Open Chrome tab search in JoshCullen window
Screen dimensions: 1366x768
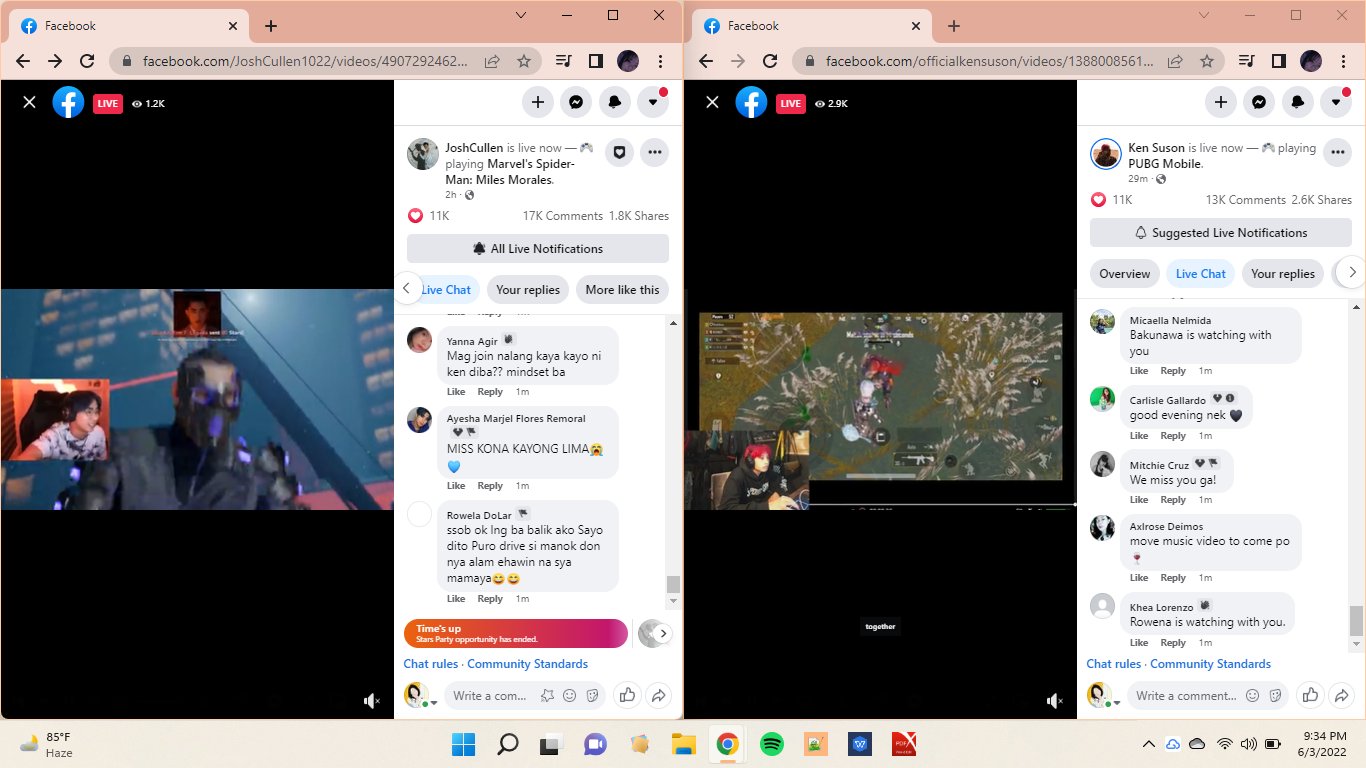(520, 15)
